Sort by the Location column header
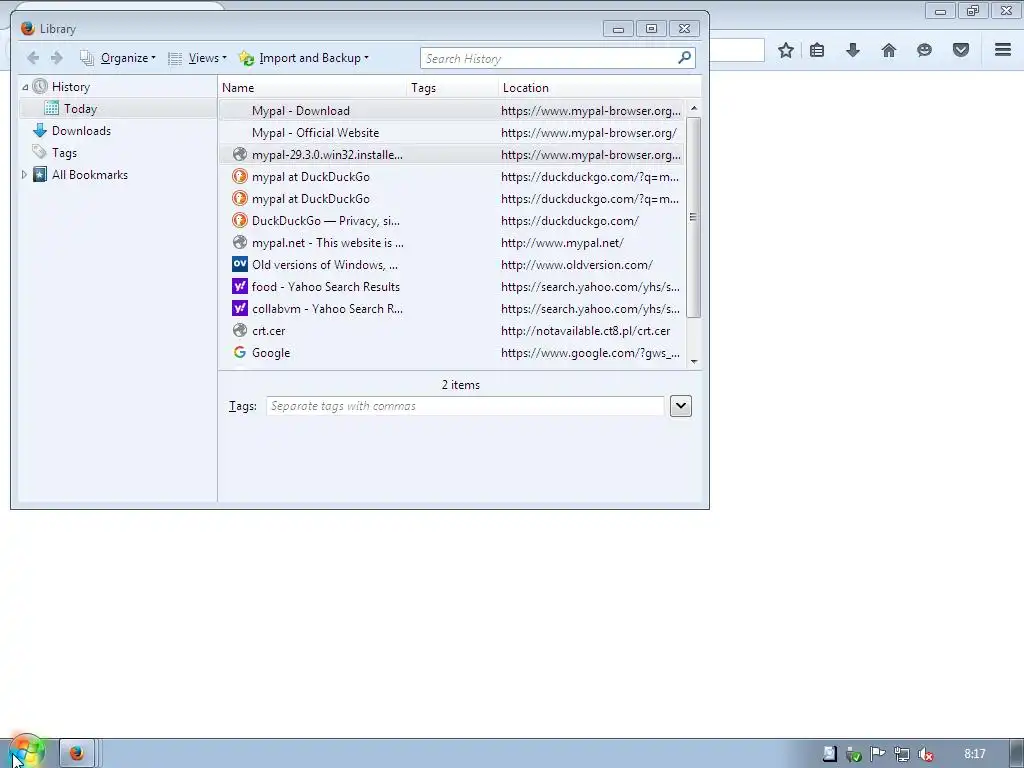 600,88
